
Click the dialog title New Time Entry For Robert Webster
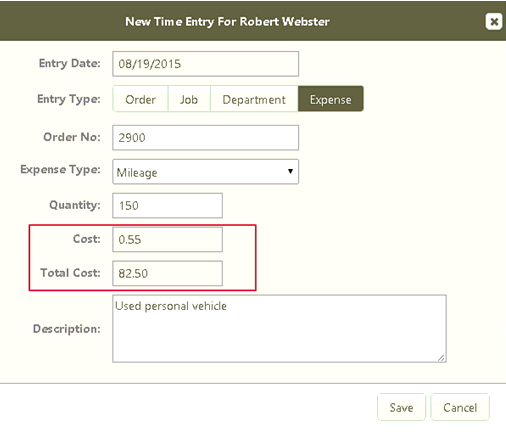[227, 22]
